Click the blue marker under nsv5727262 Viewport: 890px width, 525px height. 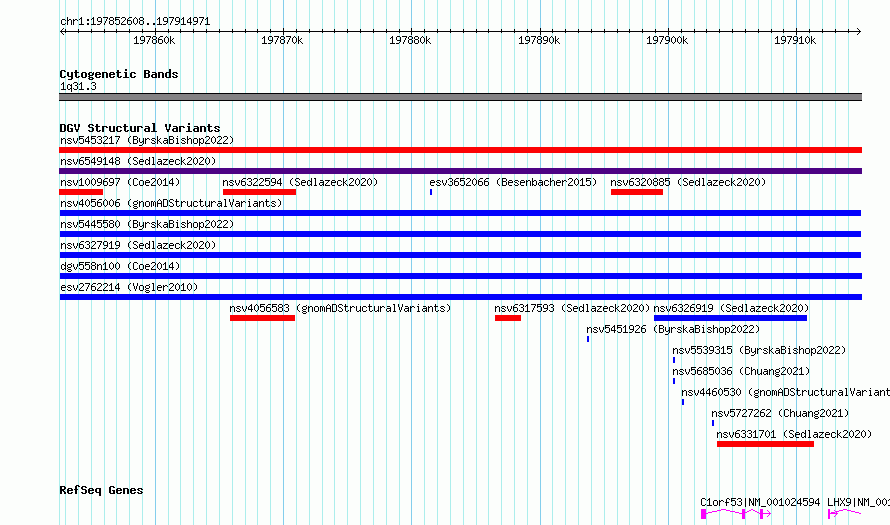coord(713,423)
